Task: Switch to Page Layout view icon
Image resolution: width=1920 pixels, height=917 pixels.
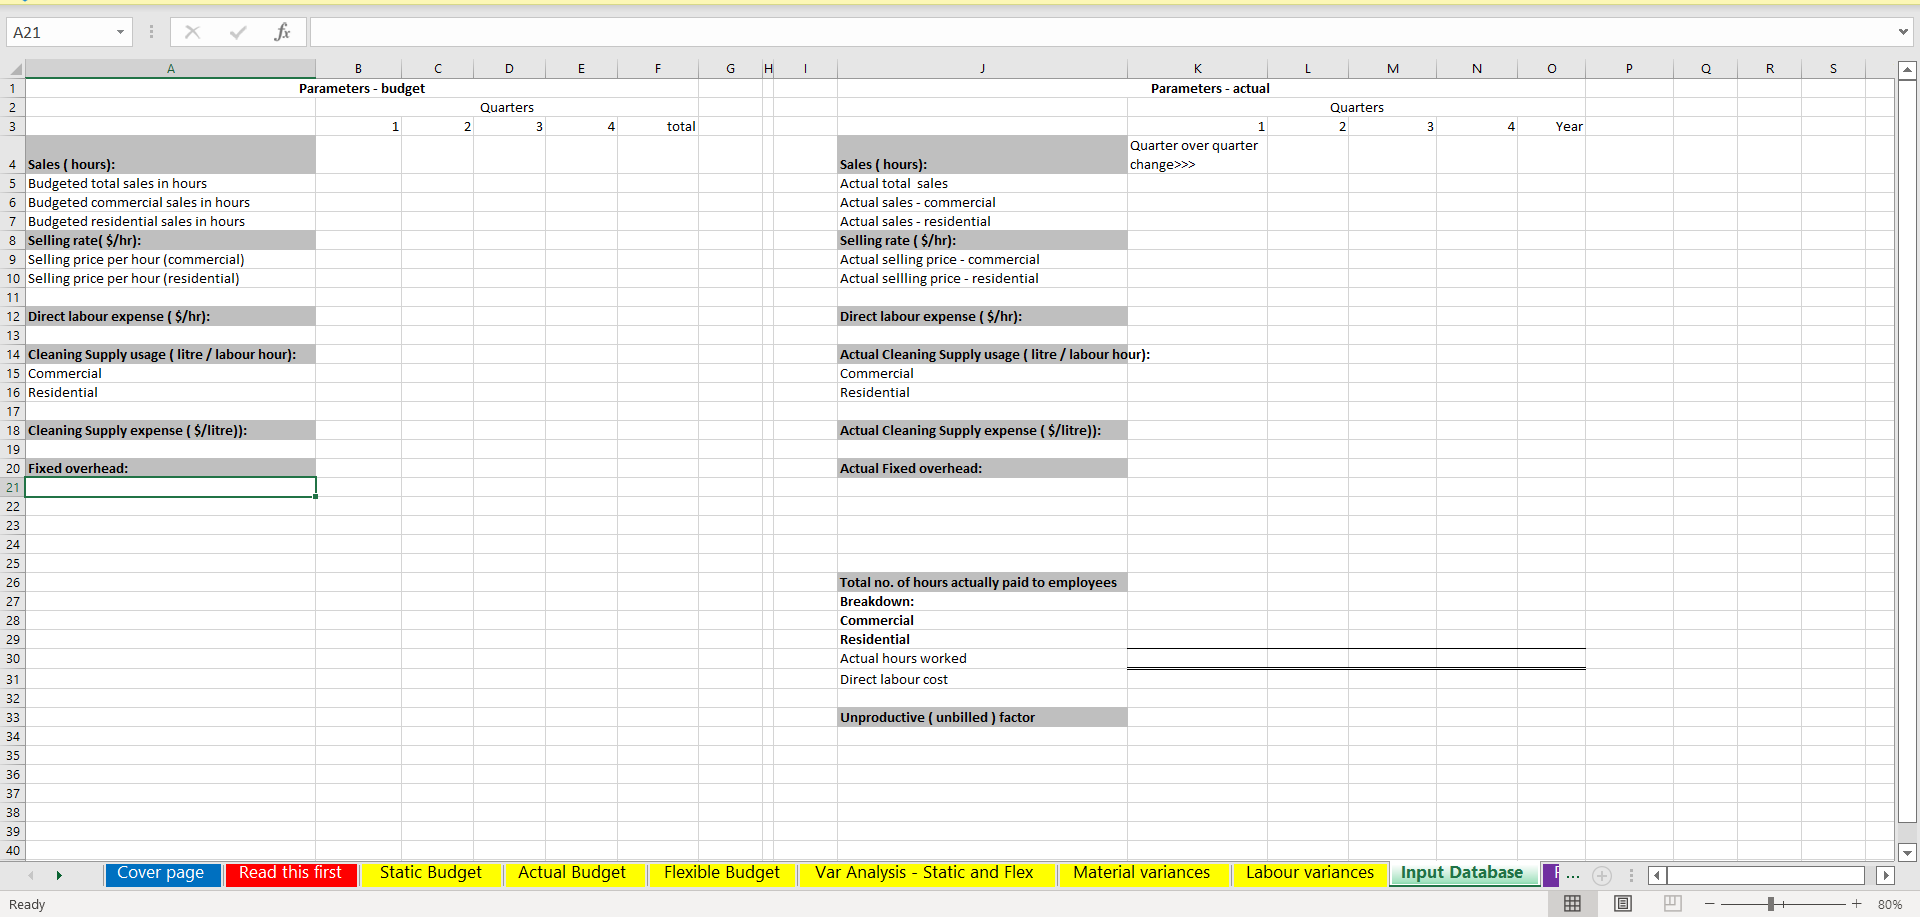Action: coord(1623,904)
